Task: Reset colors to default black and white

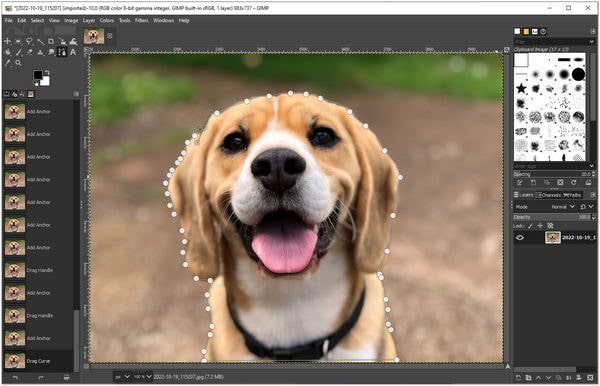Action: tap(36, 83)
